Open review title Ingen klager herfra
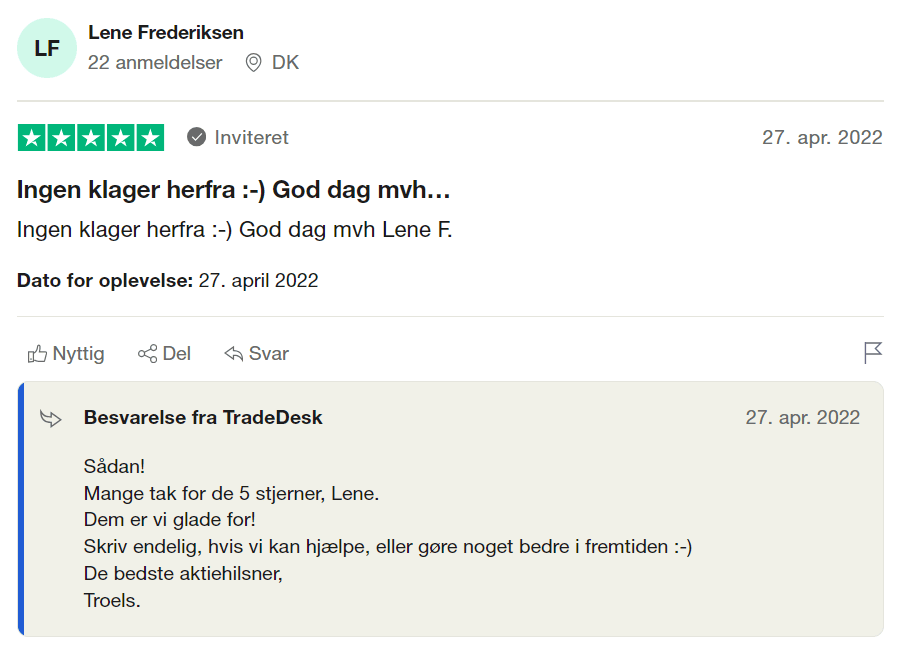 pyautogui.click(x=233, y=190)
